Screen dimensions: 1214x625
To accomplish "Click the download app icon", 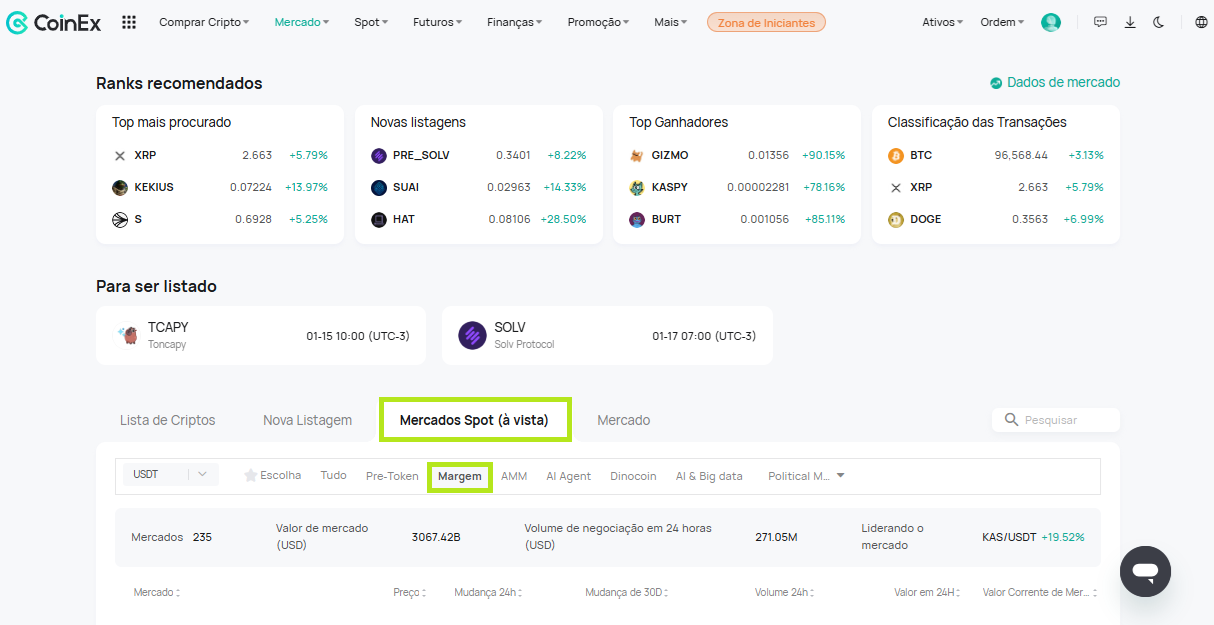I will [x=1130, y=22].
